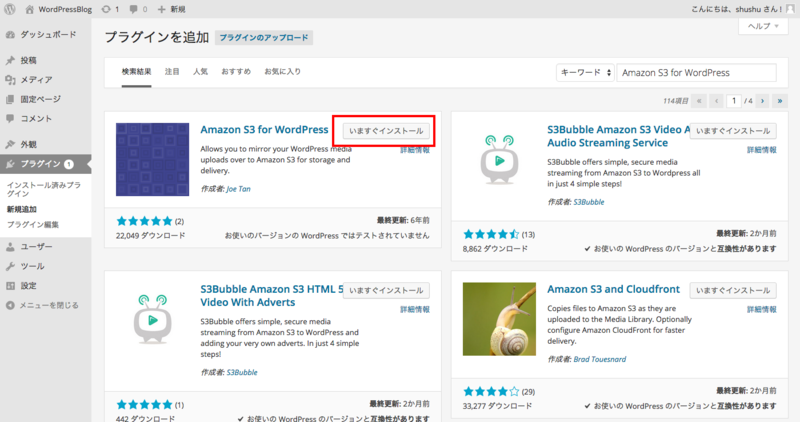The image size is (800, 422).
Task: Click the ユーザー person icon
Action: click(x=10, y=246)
